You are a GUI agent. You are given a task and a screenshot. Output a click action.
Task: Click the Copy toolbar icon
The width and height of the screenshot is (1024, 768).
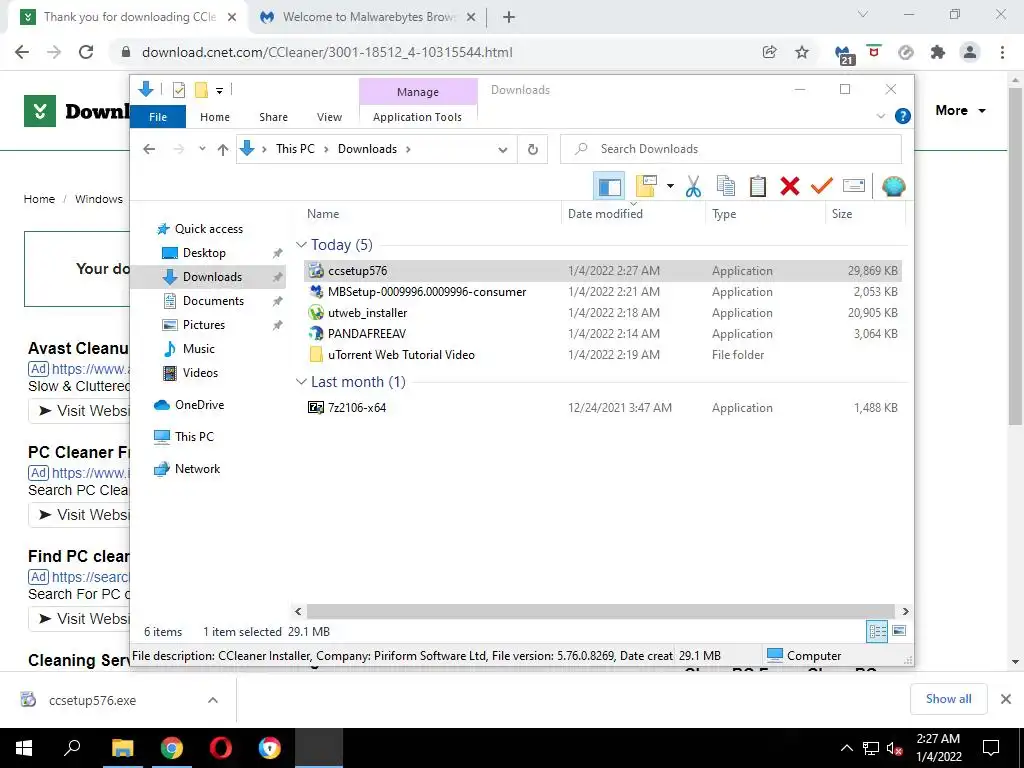(725, 187)
